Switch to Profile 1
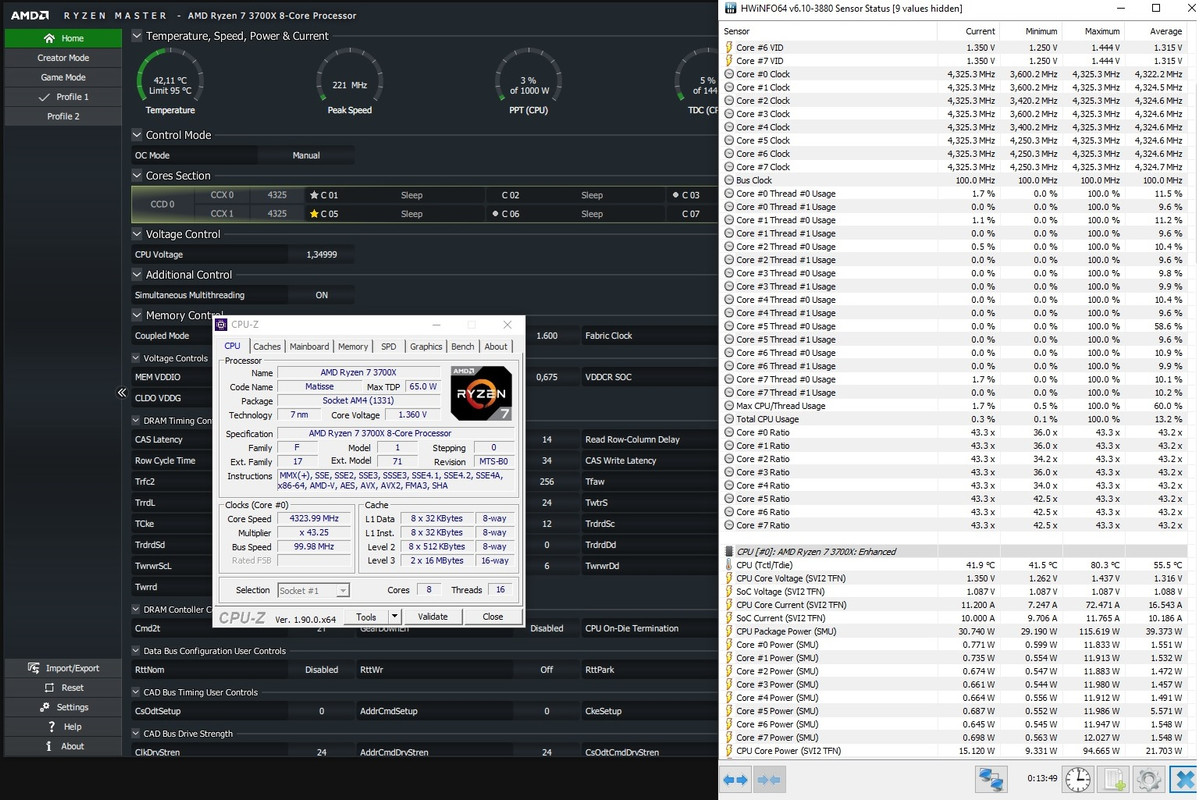1200x800 pixels. 63,97
